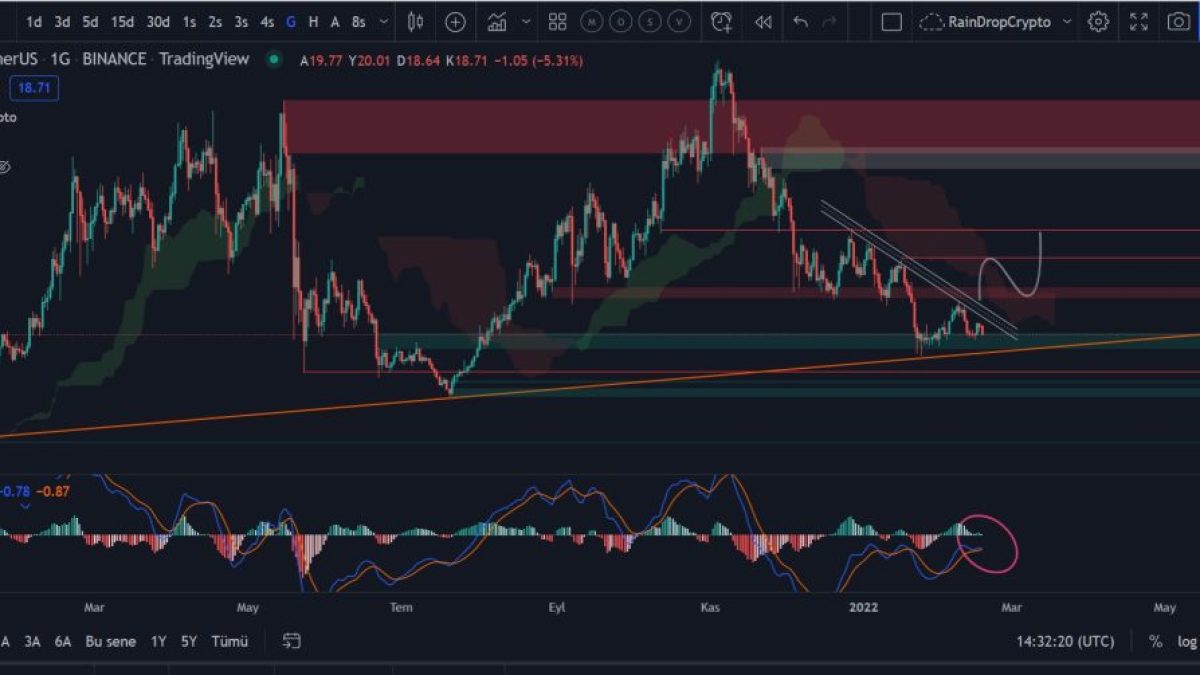
Task: Open the RainDropCrypto layout dropdown
Action: click(1067, 21)
